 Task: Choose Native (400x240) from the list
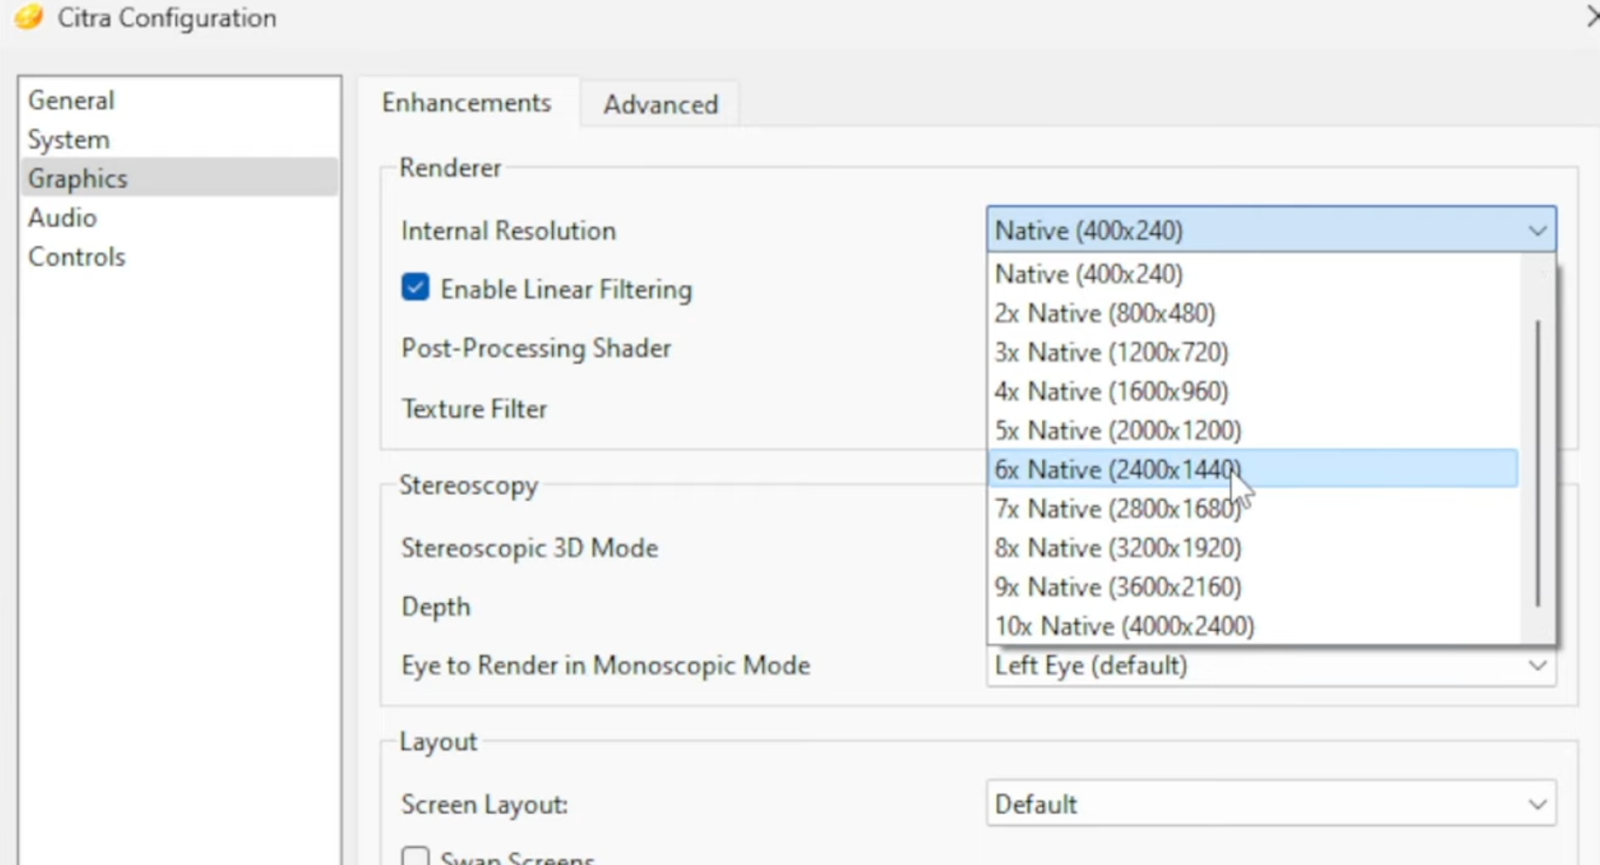(1253, 274)
